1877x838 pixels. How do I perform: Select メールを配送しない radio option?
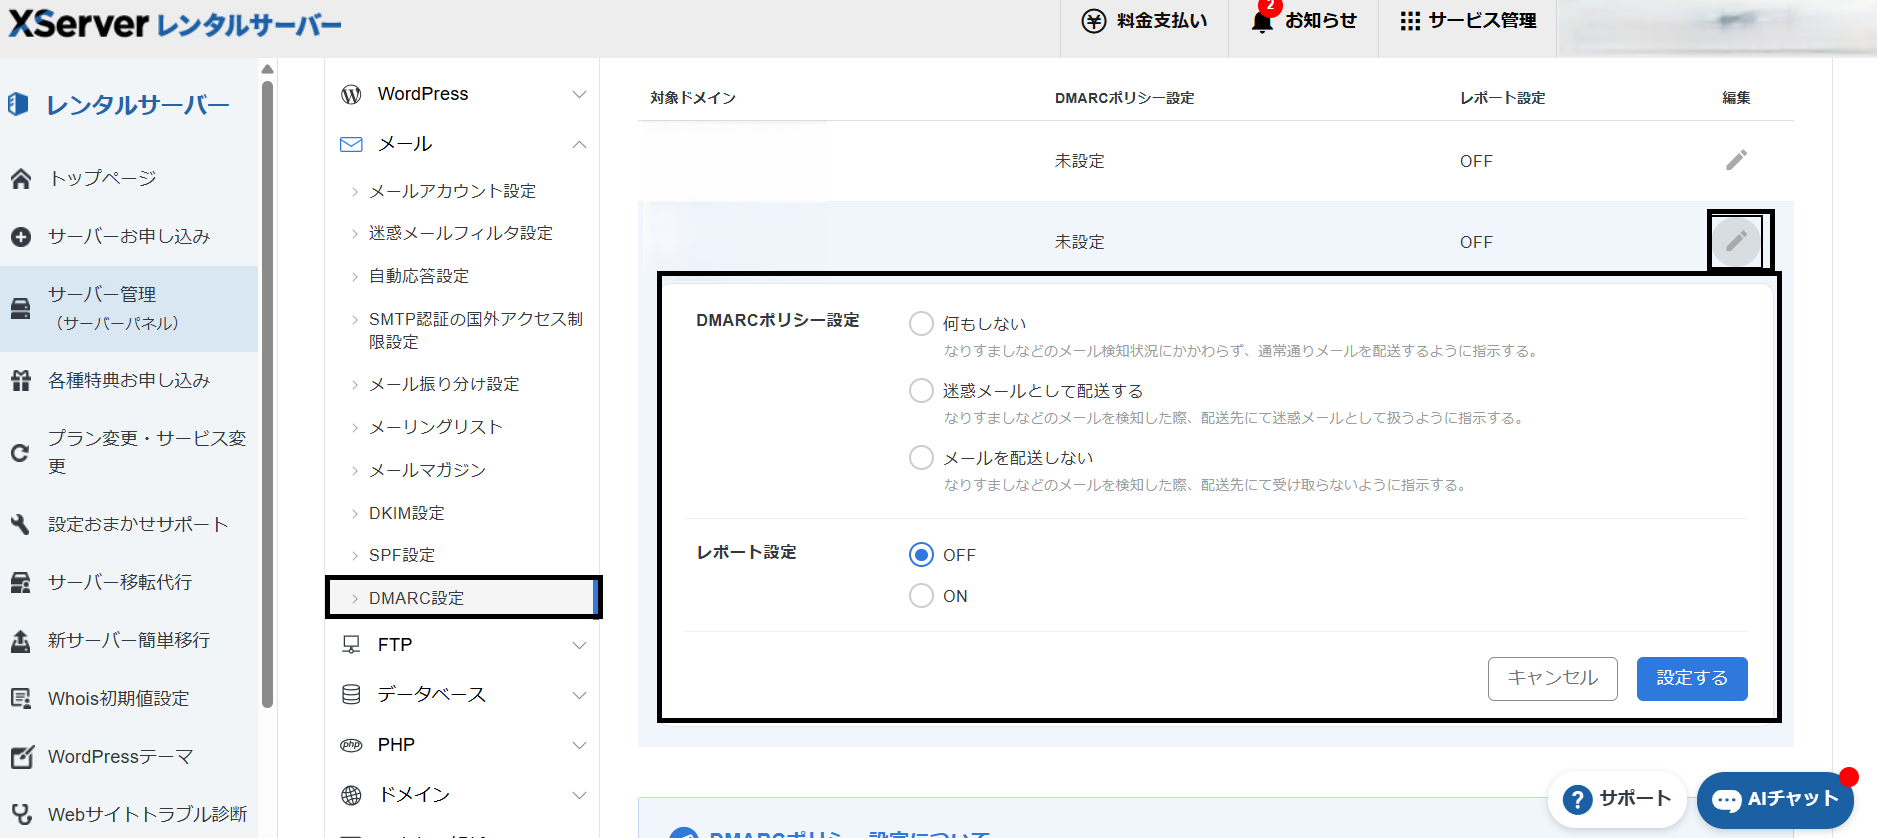921,457
